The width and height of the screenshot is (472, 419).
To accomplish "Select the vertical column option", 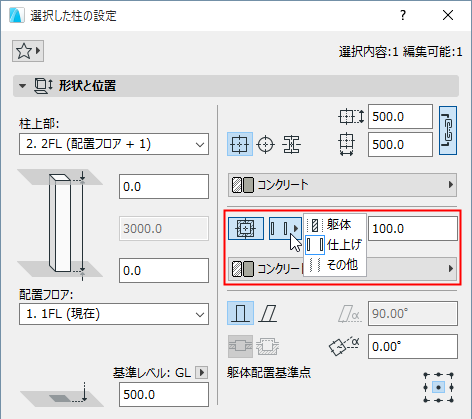I will click(x=241, y=313).
